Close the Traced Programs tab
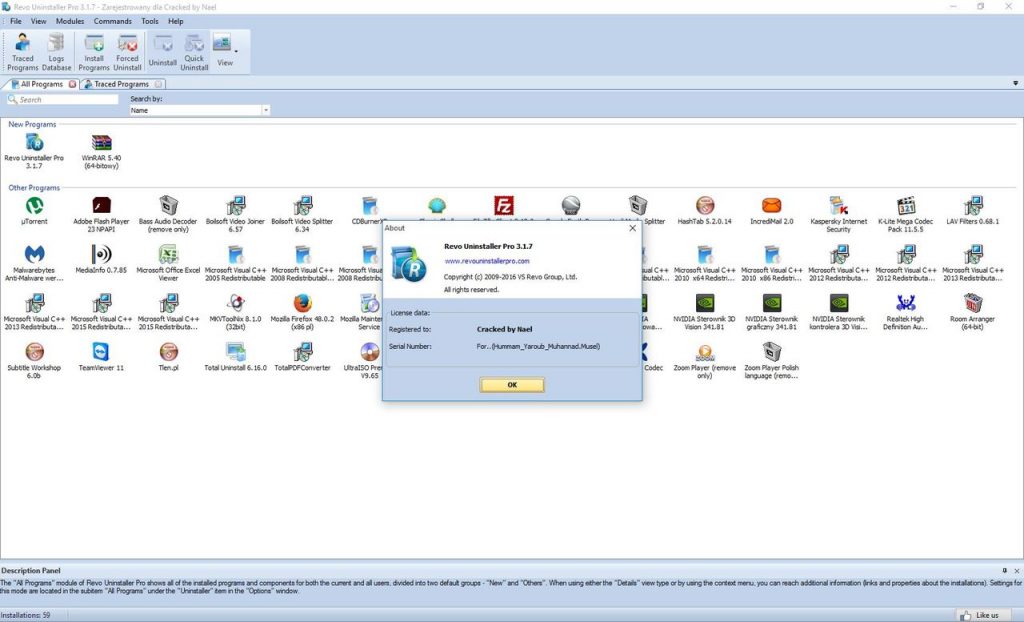The height and width of the screenshot is (622, 1024). (x=158, y=84)
